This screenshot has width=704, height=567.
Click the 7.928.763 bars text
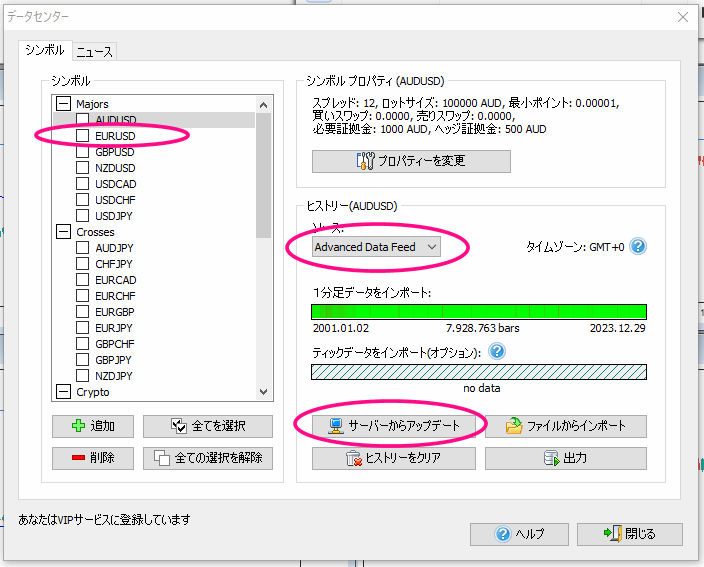(x=482, y=328)
